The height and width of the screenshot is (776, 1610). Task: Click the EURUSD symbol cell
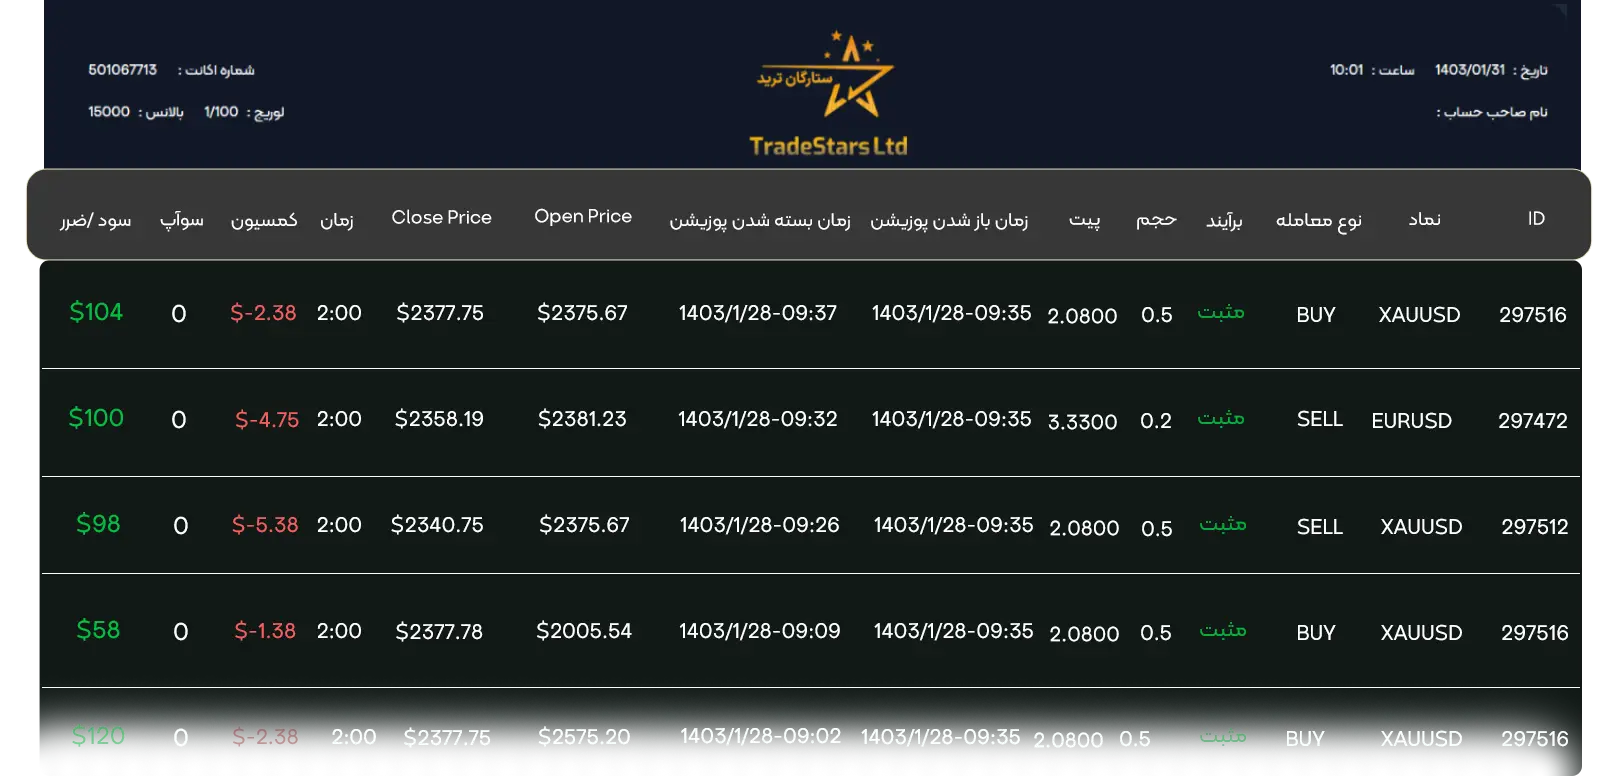1411,421
